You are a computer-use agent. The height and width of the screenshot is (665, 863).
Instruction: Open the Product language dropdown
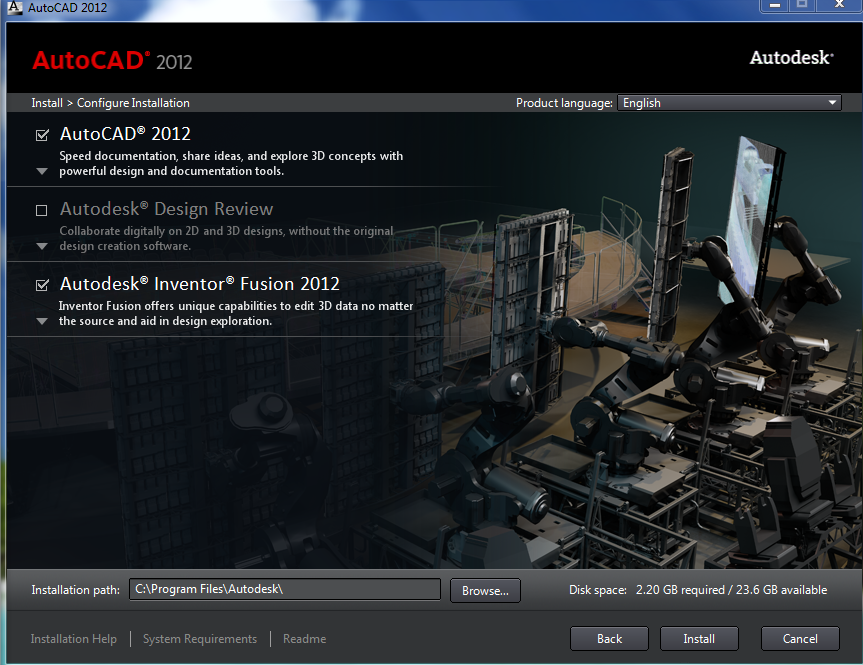[x=729, y=103]
